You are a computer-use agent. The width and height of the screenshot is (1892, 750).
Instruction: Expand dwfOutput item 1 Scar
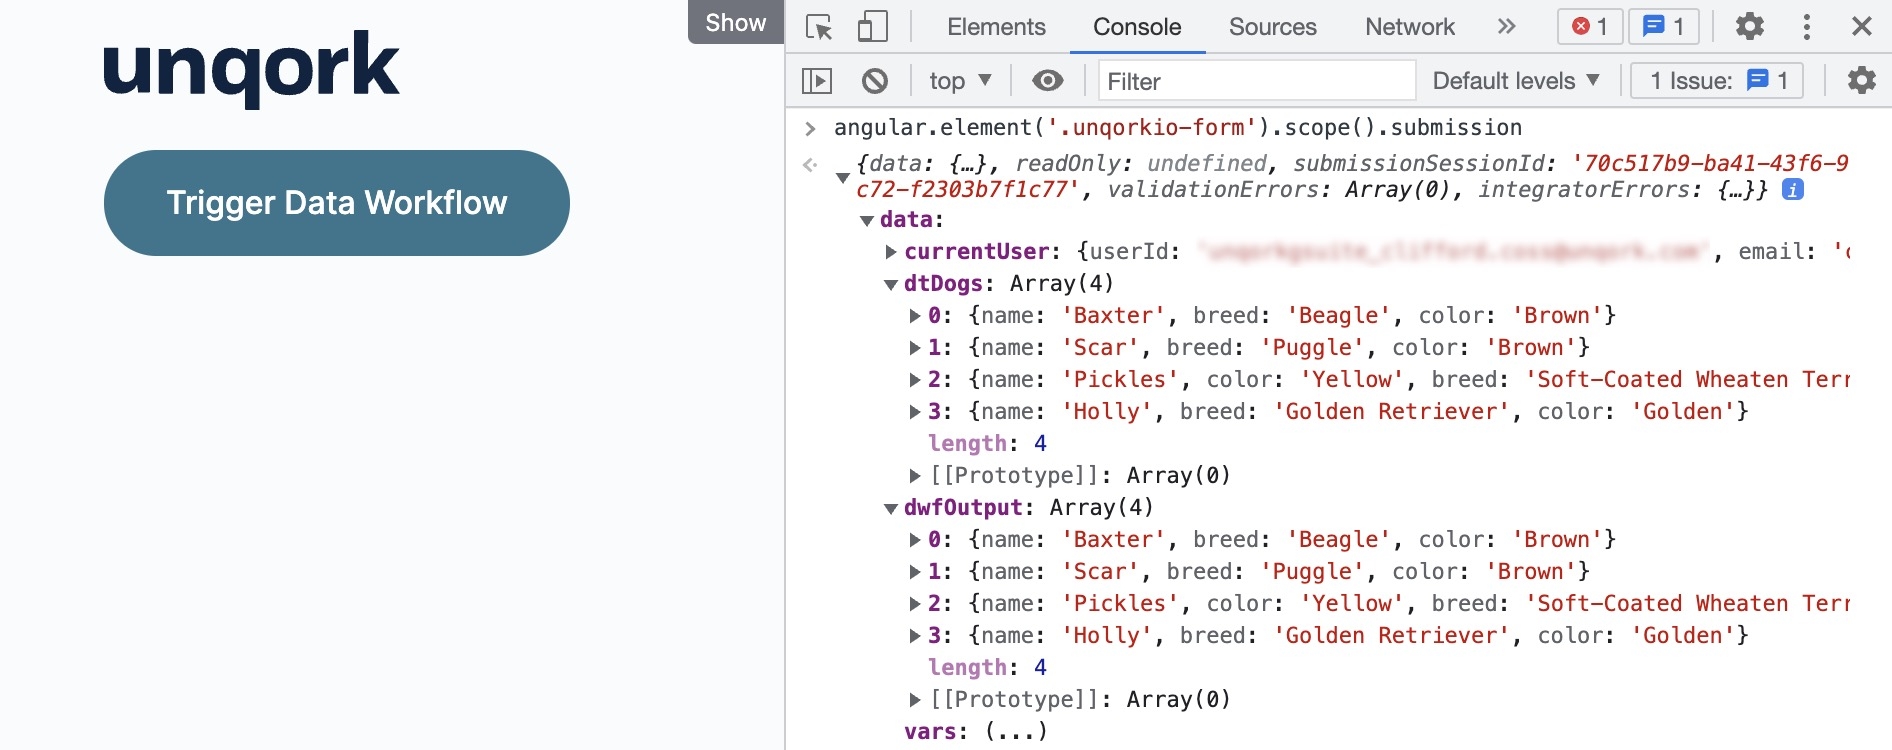(x=915, y=572)
